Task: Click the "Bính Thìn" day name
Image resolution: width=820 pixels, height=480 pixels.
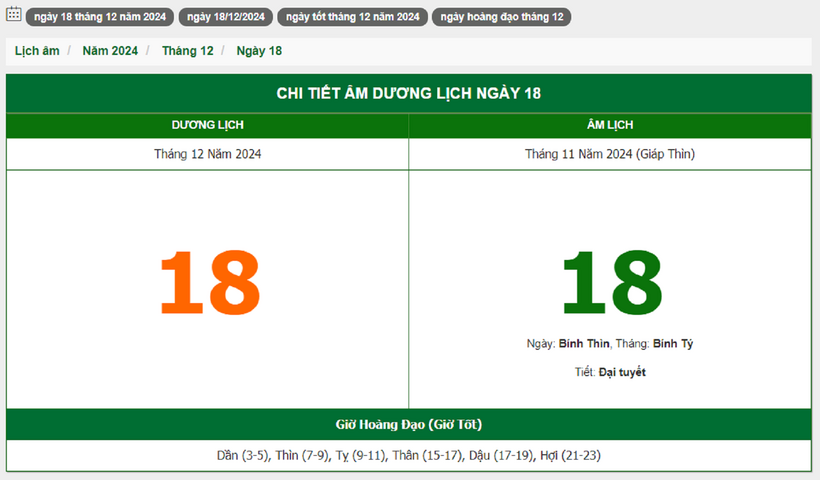Action: [584, 344]
